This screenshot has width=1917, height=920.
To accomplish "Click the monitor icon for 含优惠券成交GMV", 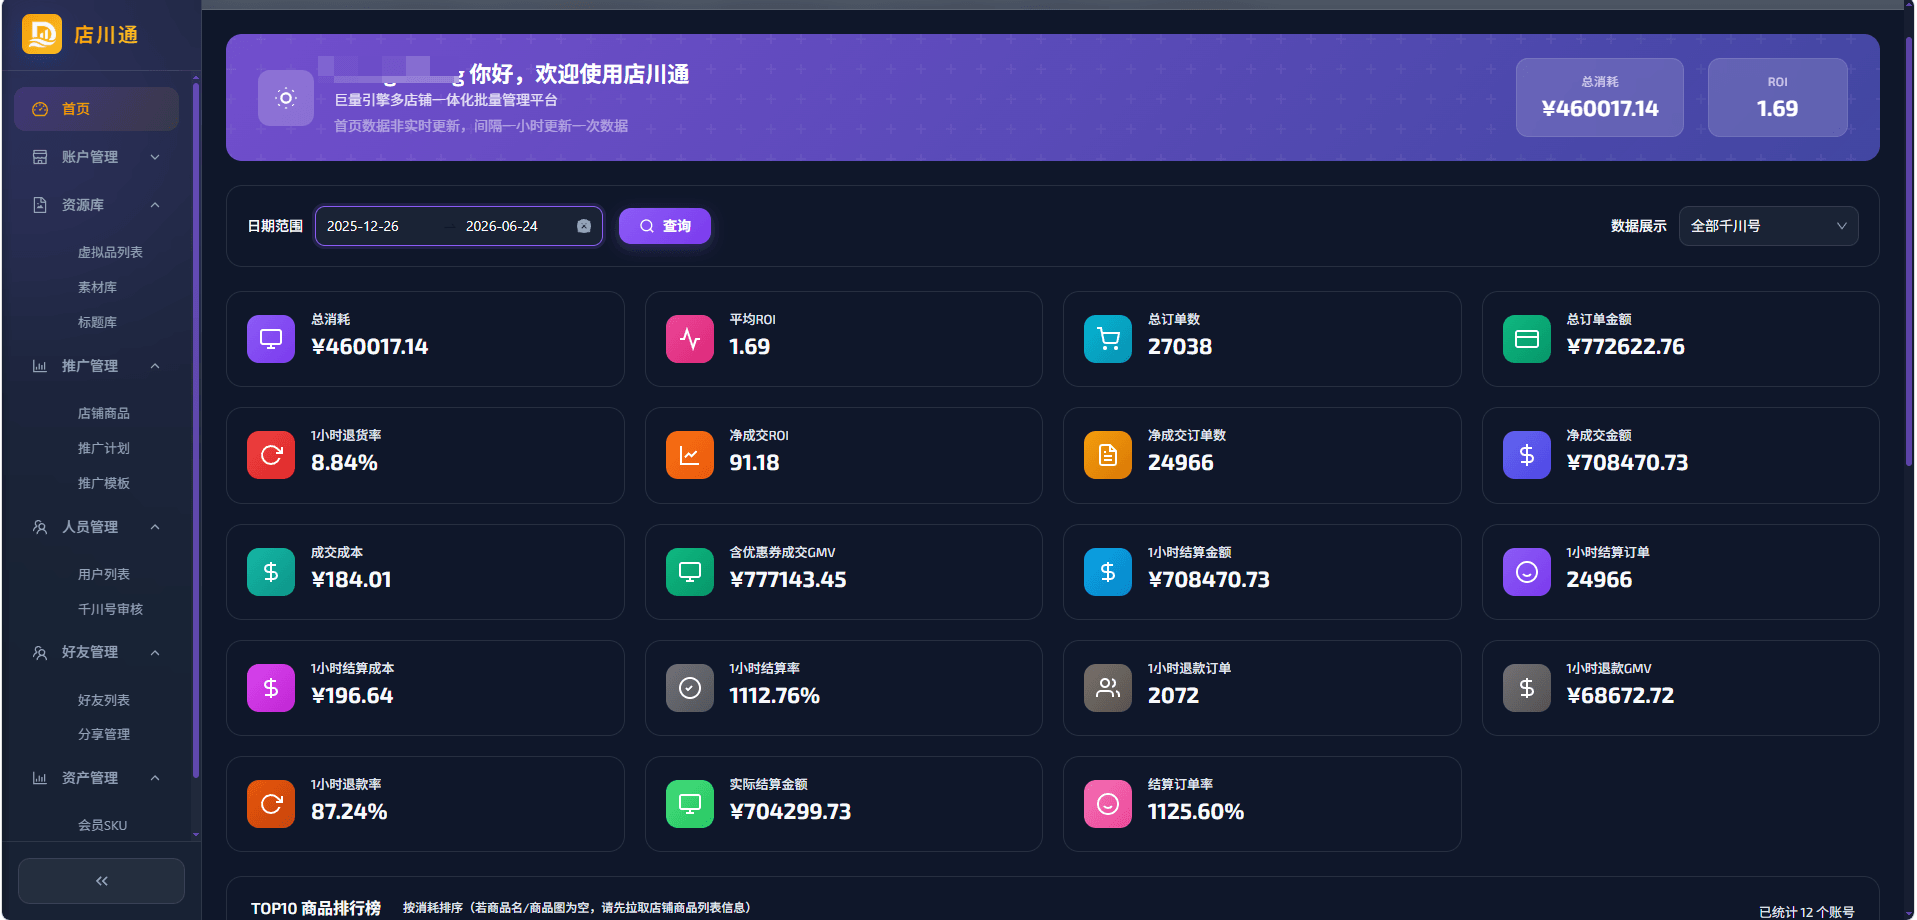I will (x=690, y=572).
